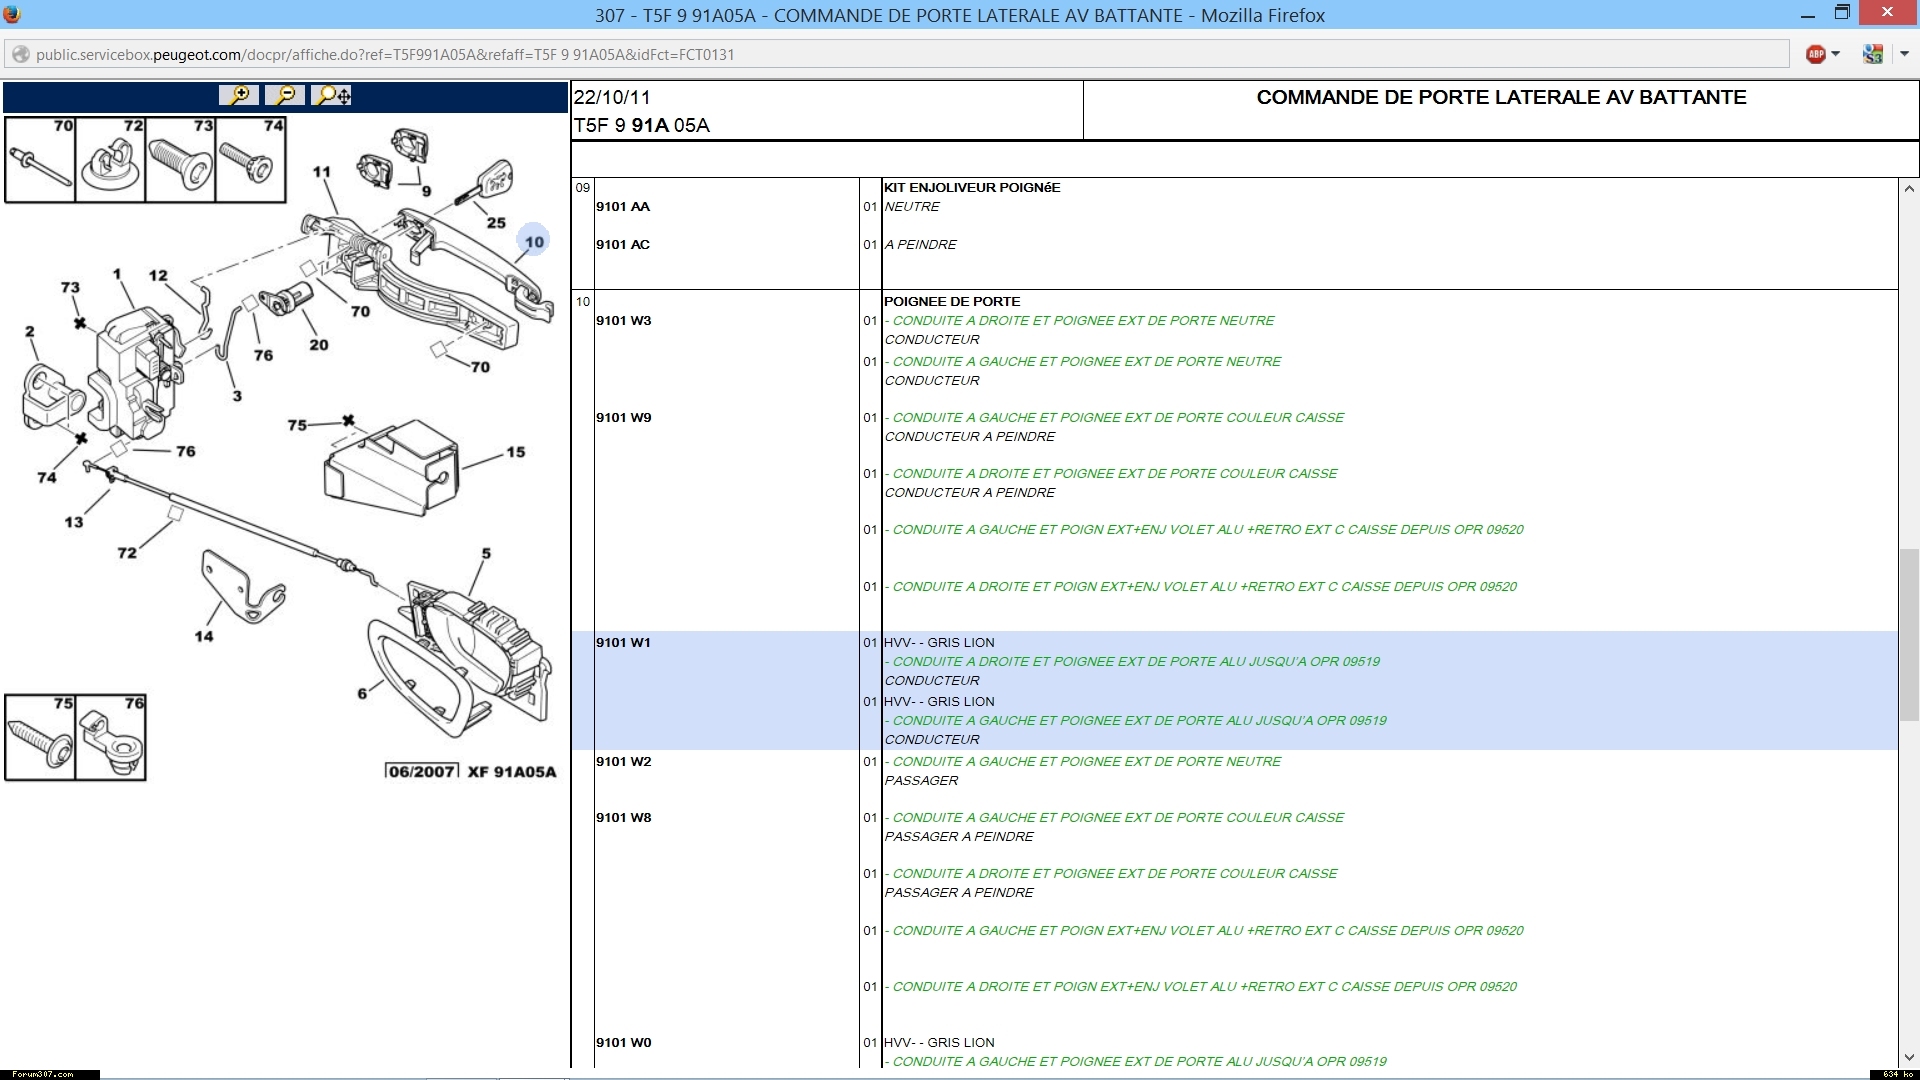1920x1080 pixels.
Task: Click the Firefox logo in title bar
Action: 12,14
